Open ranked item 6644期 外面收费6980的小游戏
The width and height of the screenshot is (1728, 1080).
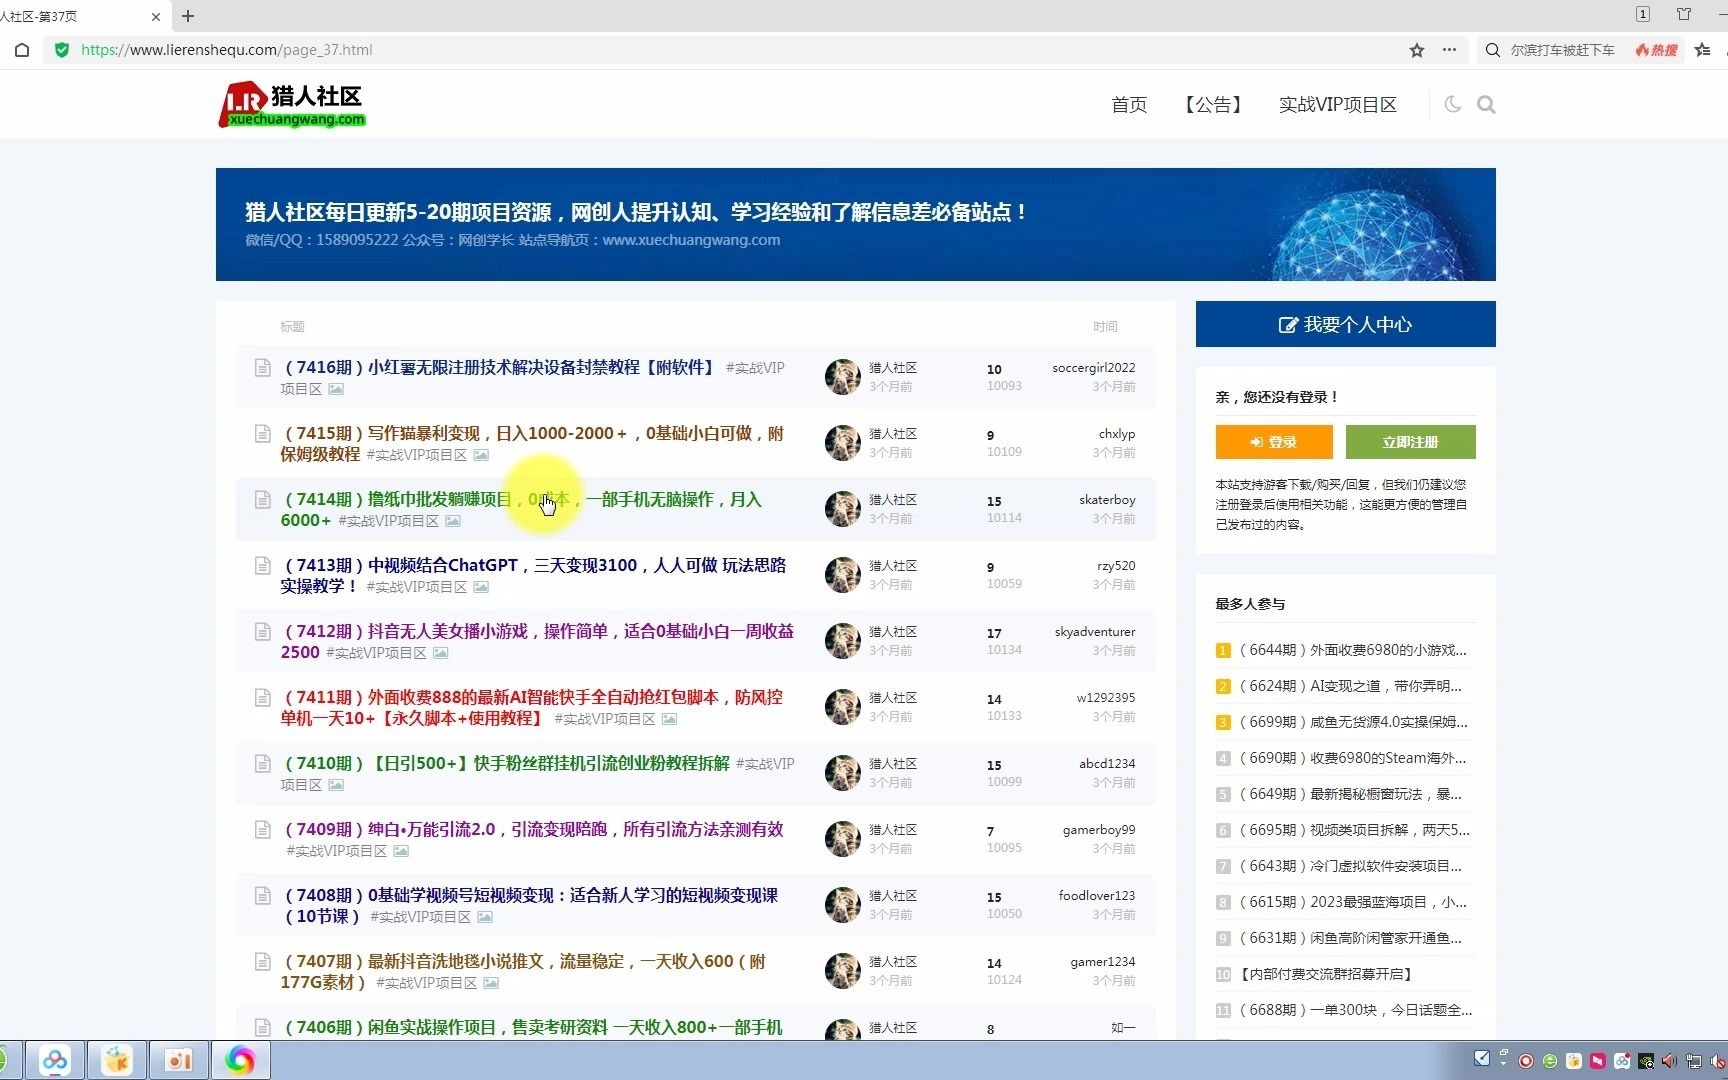click(1352, 650)
